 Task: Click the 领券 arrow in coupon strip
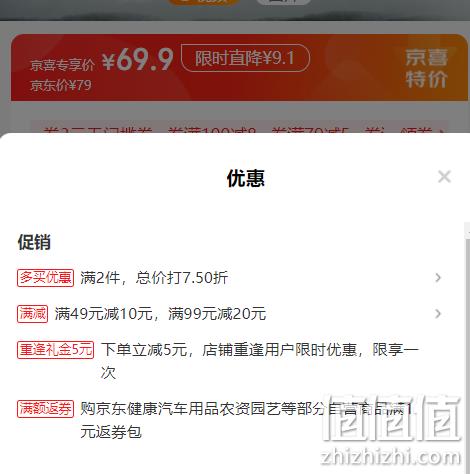click(422, 131)
